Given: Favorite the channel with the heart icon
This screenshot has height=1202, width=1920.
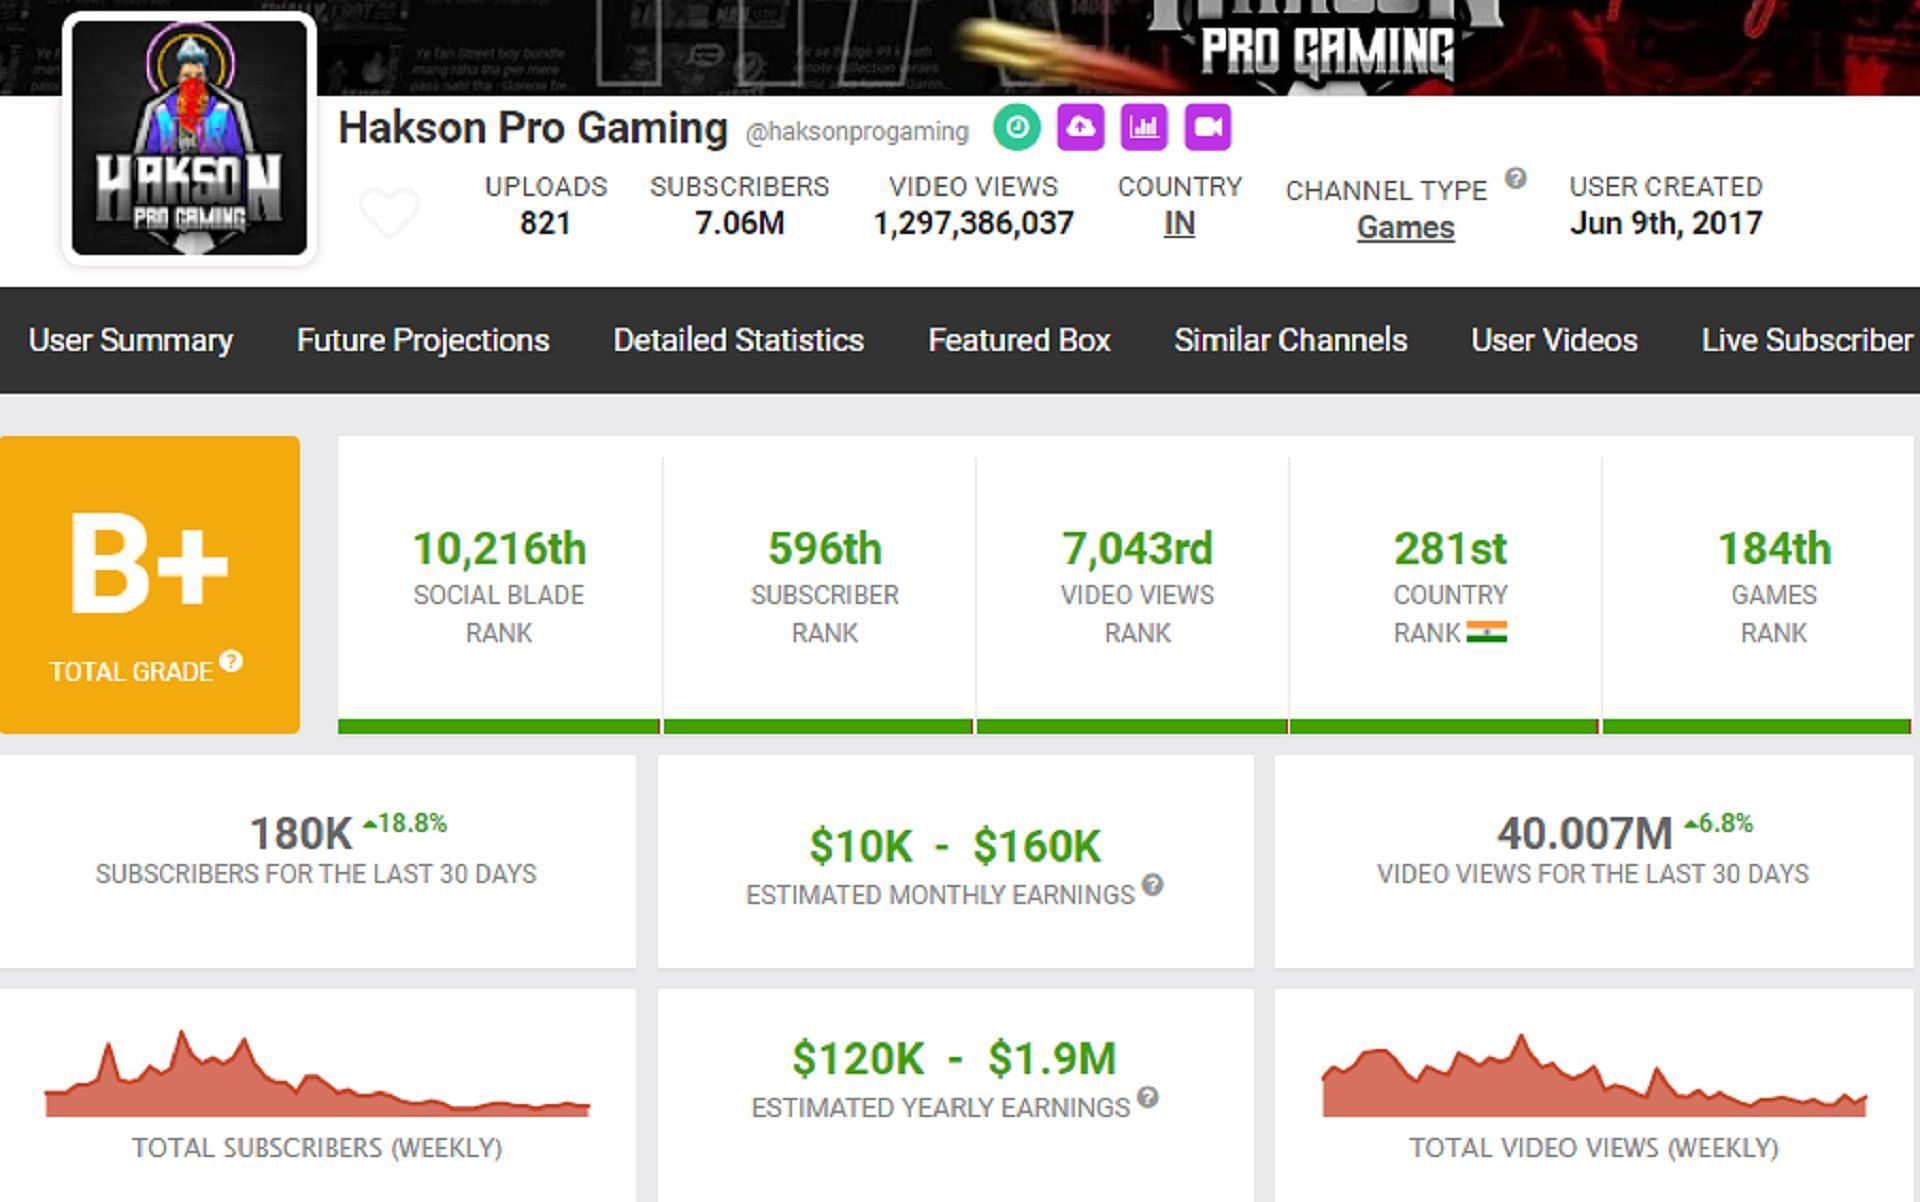Looking at the screenshot, I should pos(389,213).
